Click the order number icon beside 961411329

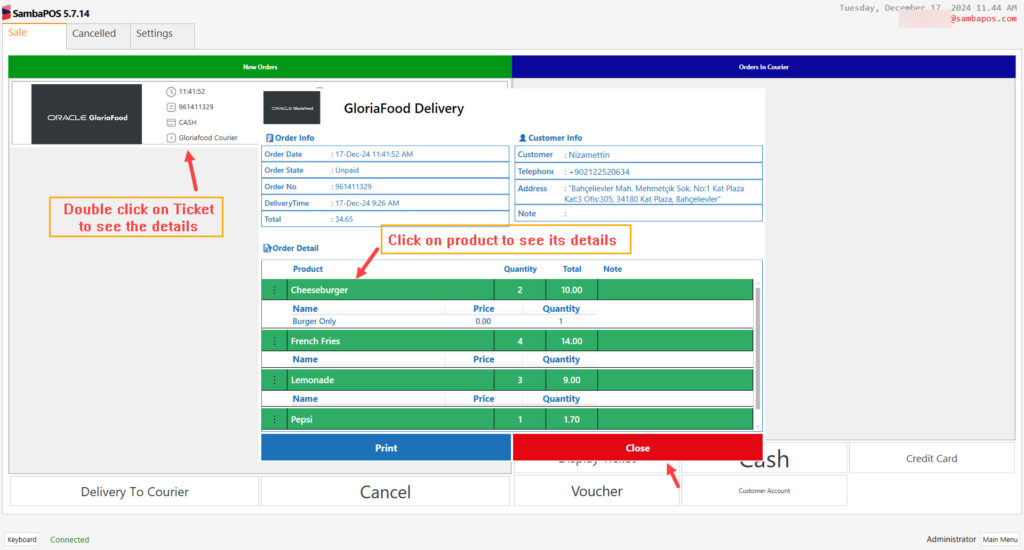tap(171, 107)
